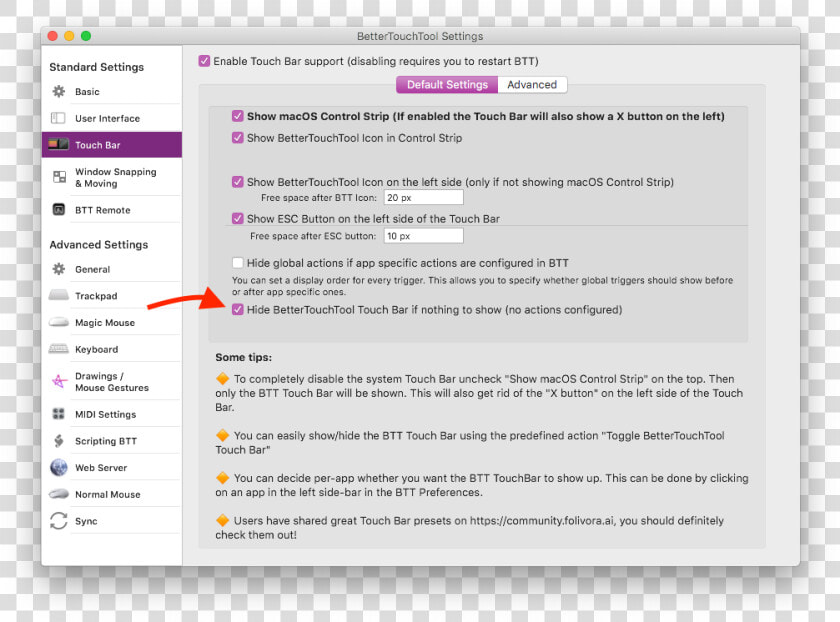This screenshot has width=840, height=622.
Task: Click the Window Snapping & Moving icon
Action: point(59,177)
